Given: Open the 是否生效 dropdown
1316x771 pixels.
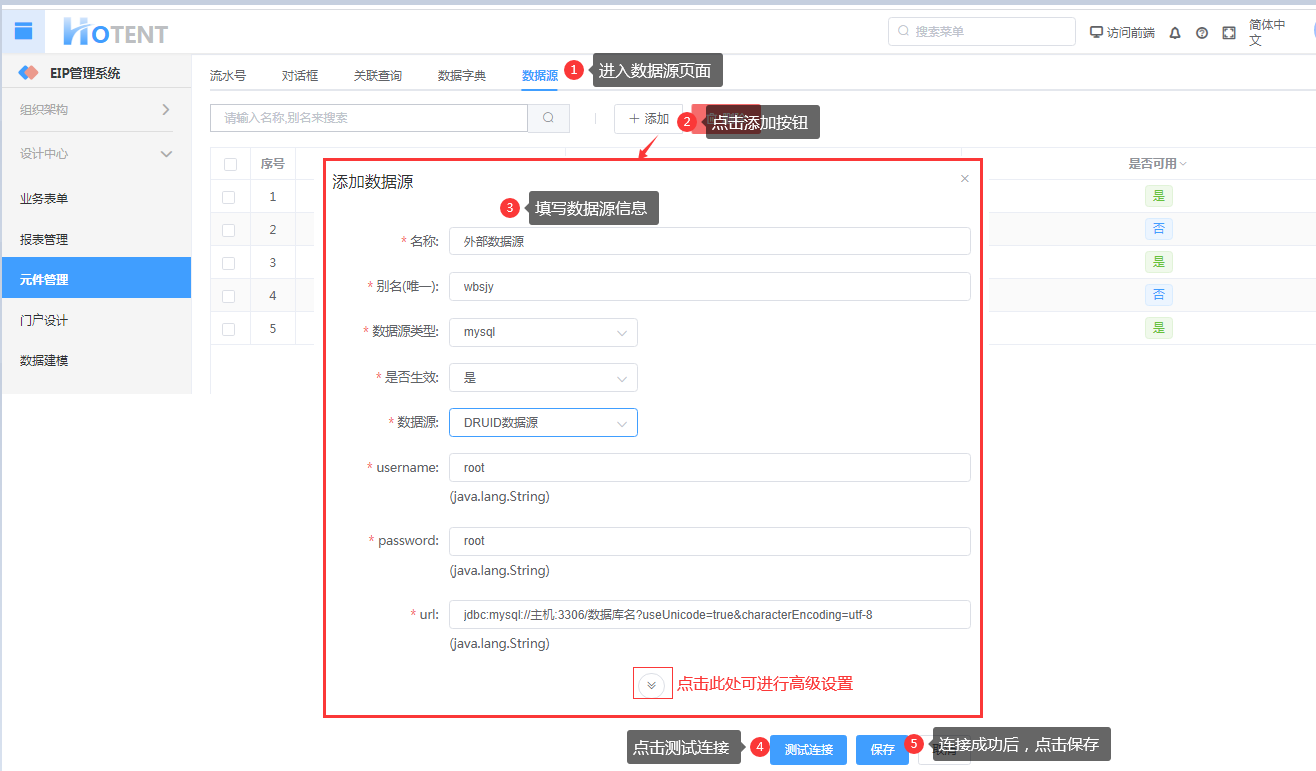Looking at the screenshot, I should 543,378.
